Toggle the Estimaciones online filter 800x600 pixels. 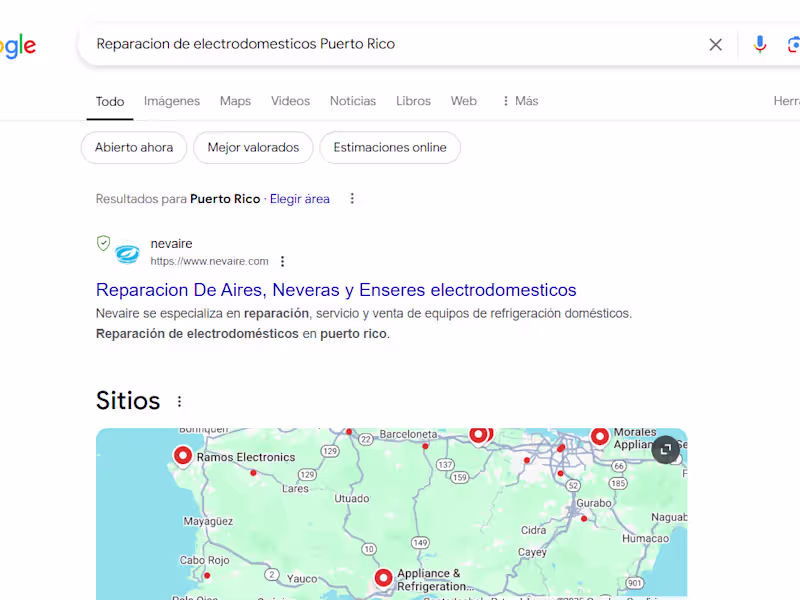coord(389,147)
